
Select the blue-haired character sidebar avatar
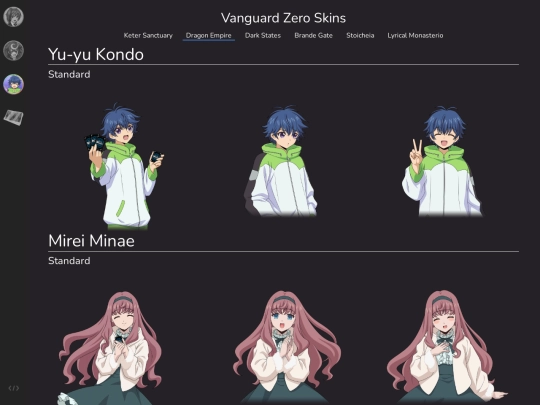(x=13, y=84)
